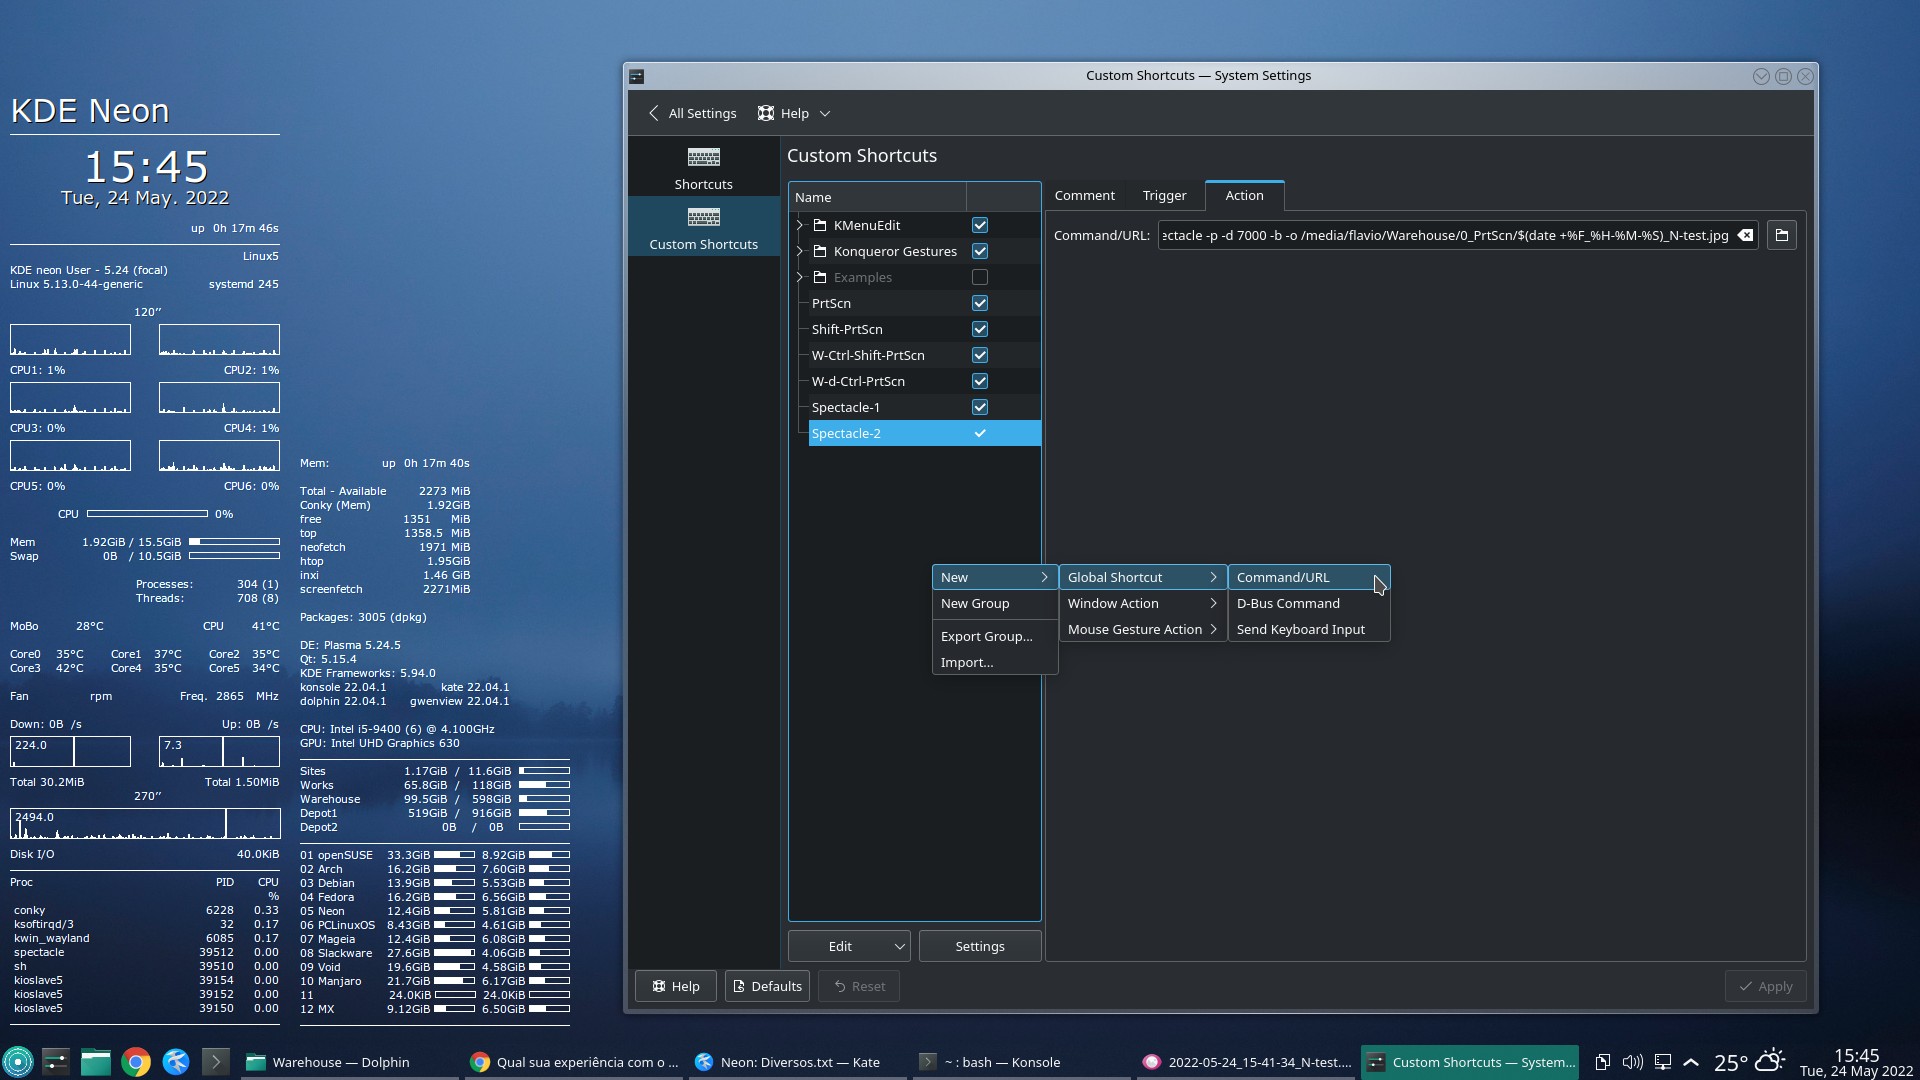1920x1080 pixels.
Task: Select Import... menu entry
Action: tap(994, 662)
